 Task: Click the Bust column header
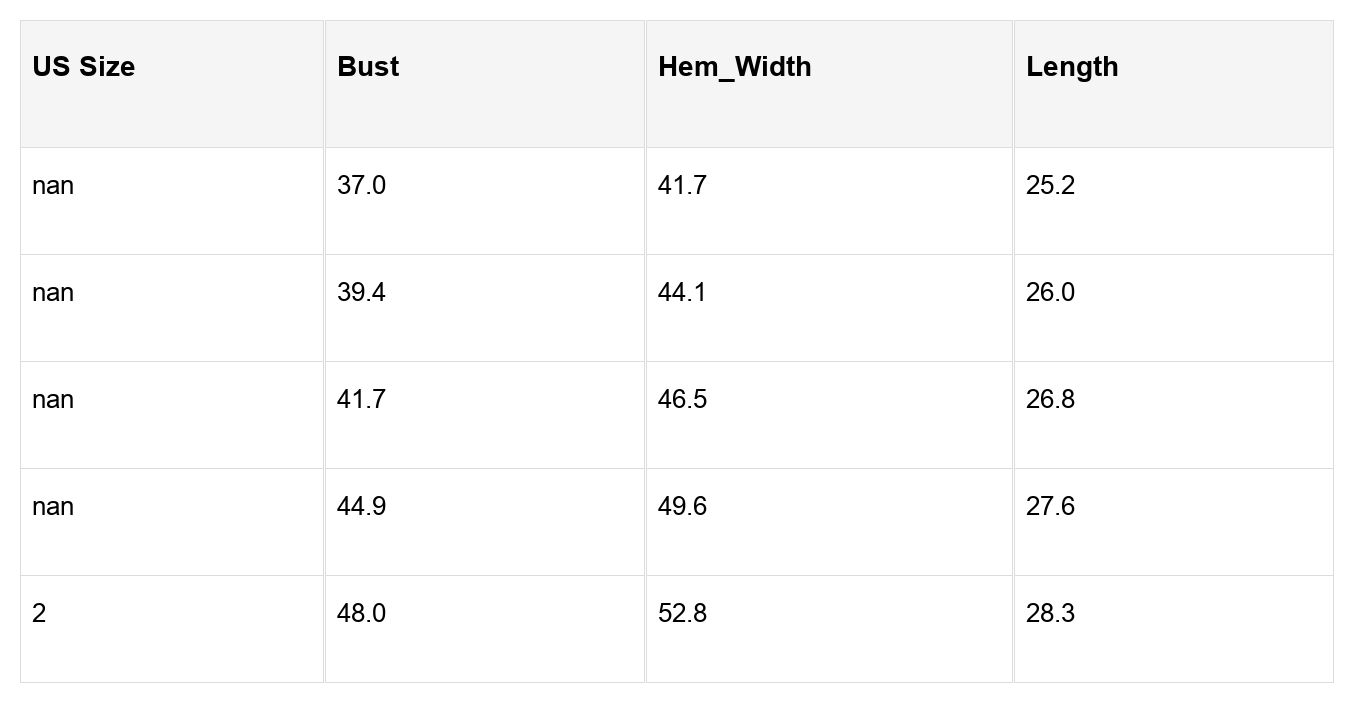368,67
